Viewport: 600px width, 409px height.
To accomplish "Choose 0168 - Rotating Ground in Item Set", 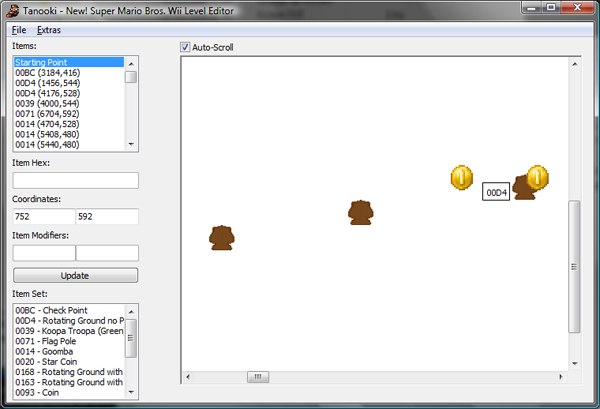I will point(69,372).
